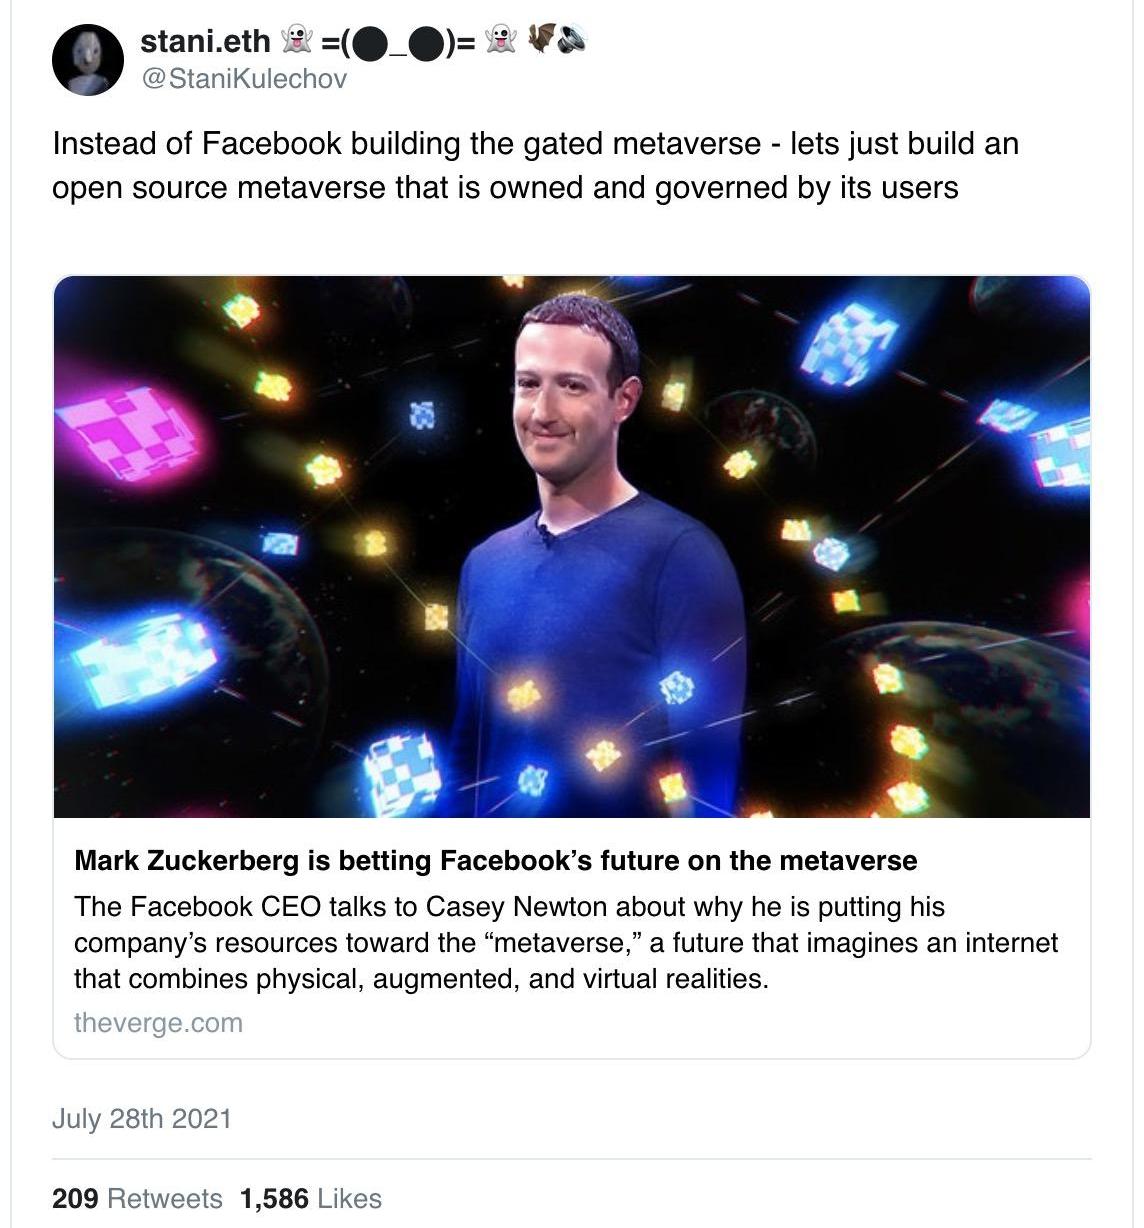
Task: Click the stani.eth profile avatar
Action: click(88, 59)
